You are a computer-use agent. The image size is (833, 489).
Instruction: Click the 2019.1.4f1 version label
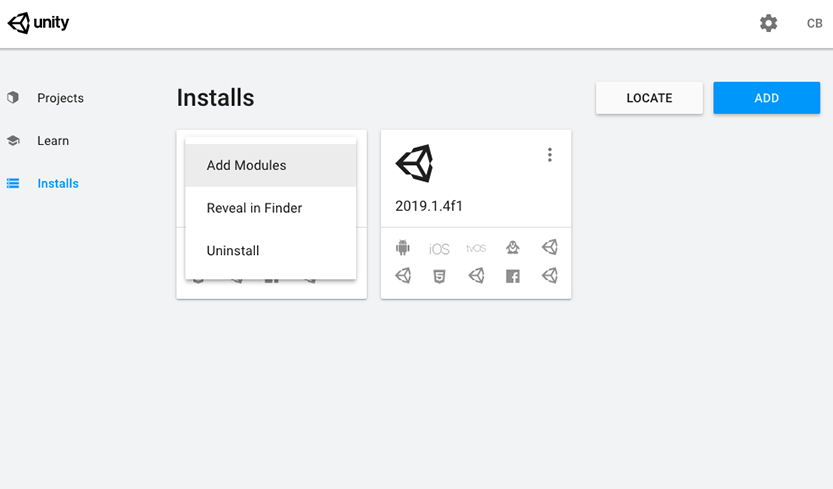click(429, 206)
